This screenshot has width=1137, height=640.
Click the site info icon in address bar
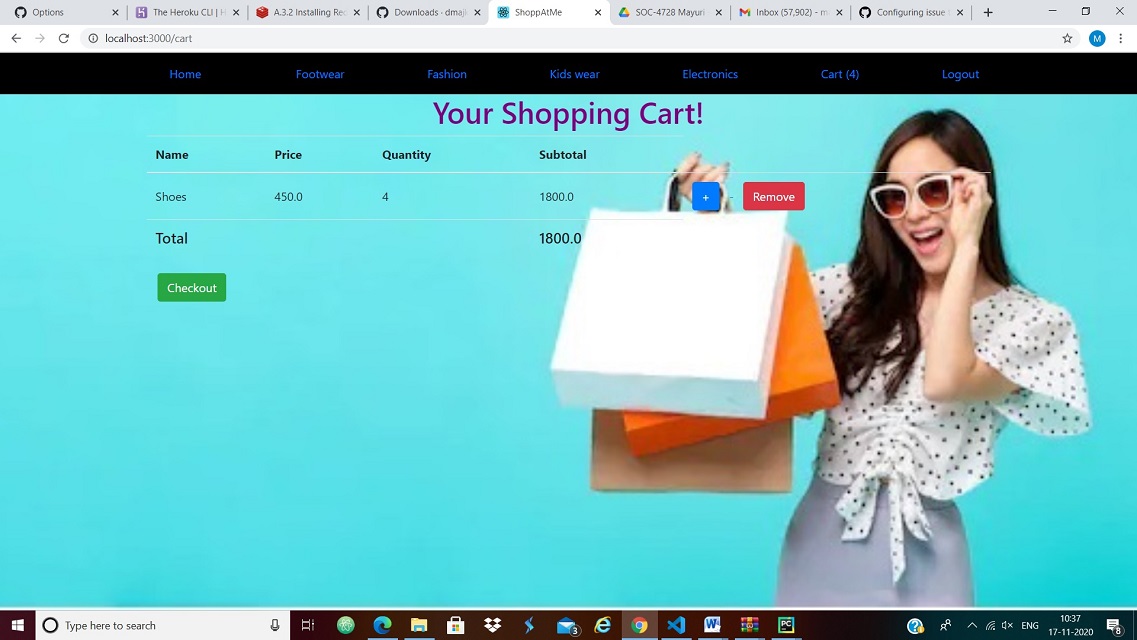click(x=90, y=38)
